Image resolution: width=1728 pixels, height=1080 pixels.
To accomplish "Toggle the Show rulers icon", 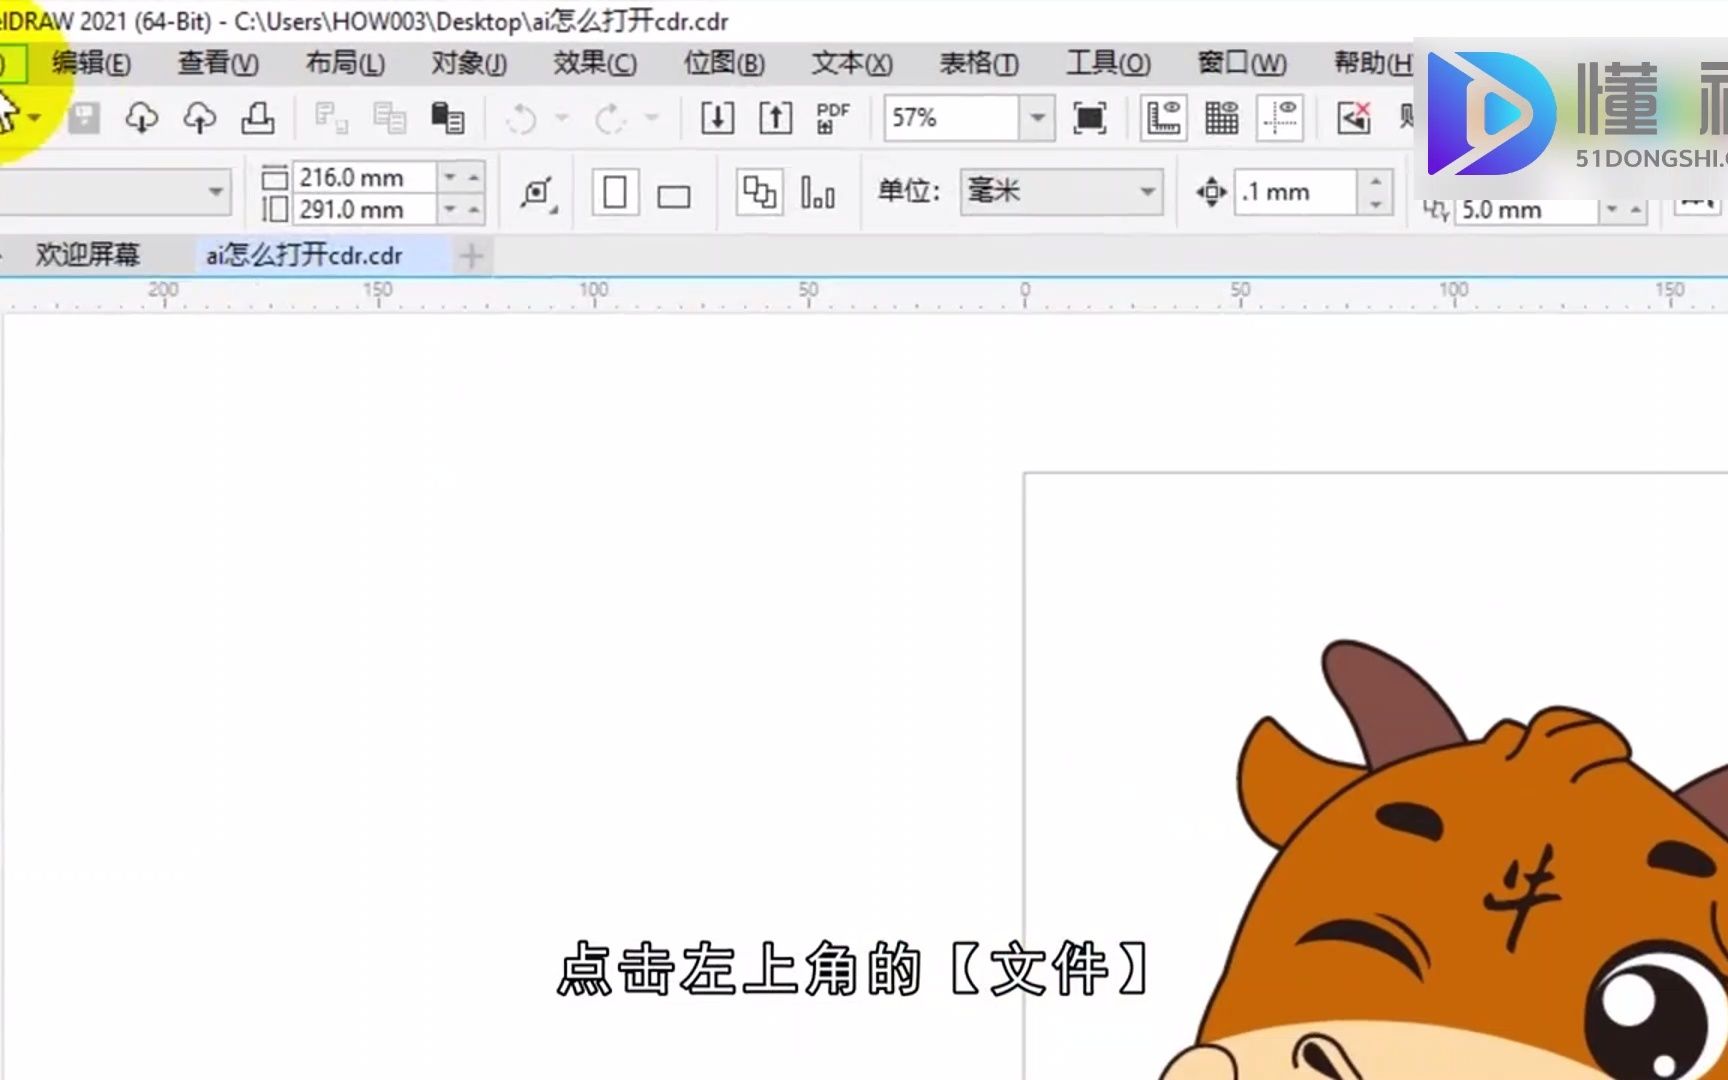I will click(x=1164, y=118).
